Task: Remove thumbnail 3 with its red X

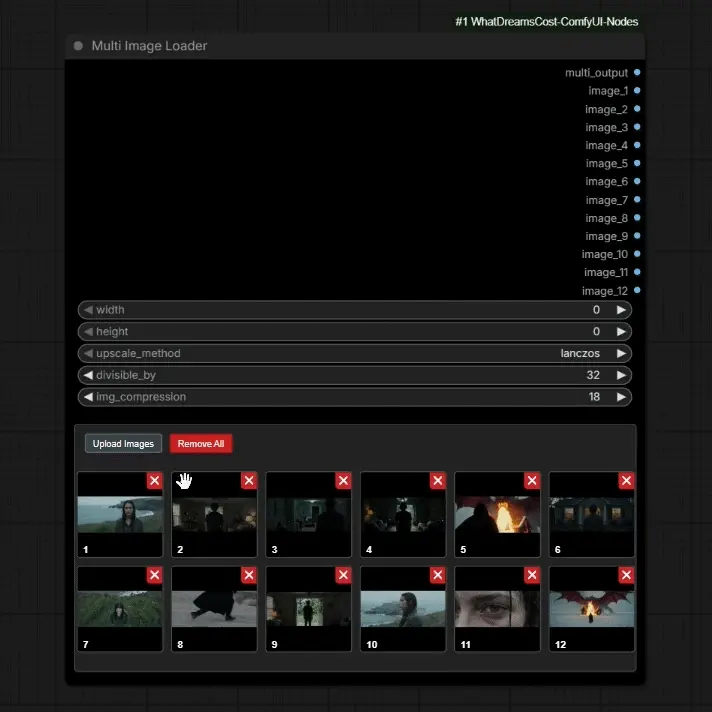Action: click(x=343, y=480)
